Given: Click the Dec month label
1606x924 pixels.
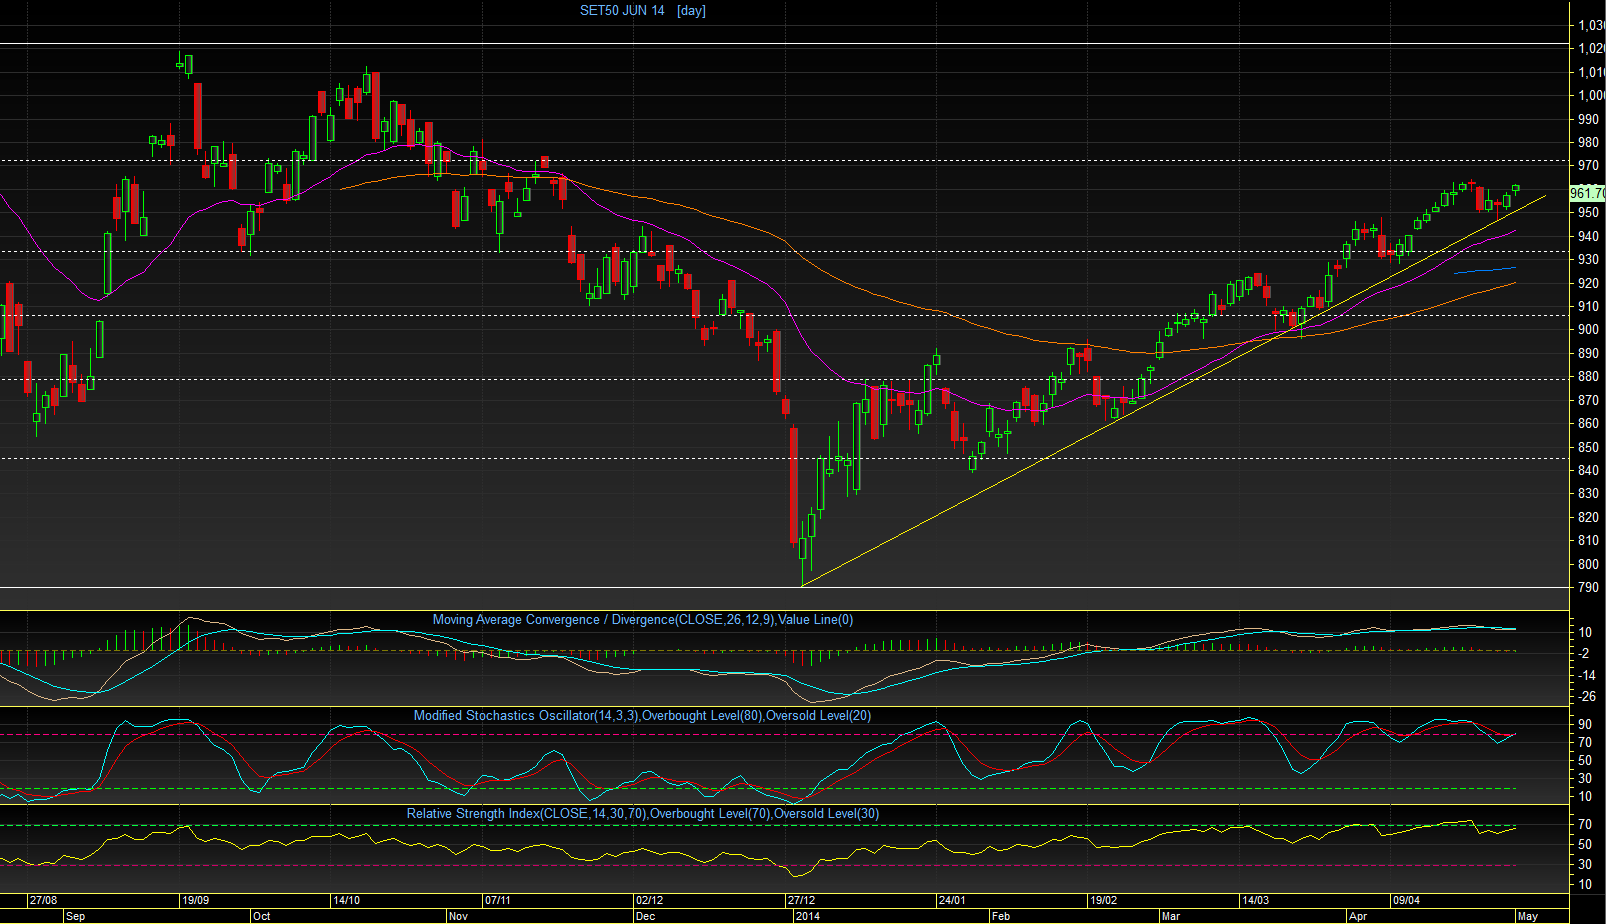Looking at the screenshot, I should click(646, 916).
